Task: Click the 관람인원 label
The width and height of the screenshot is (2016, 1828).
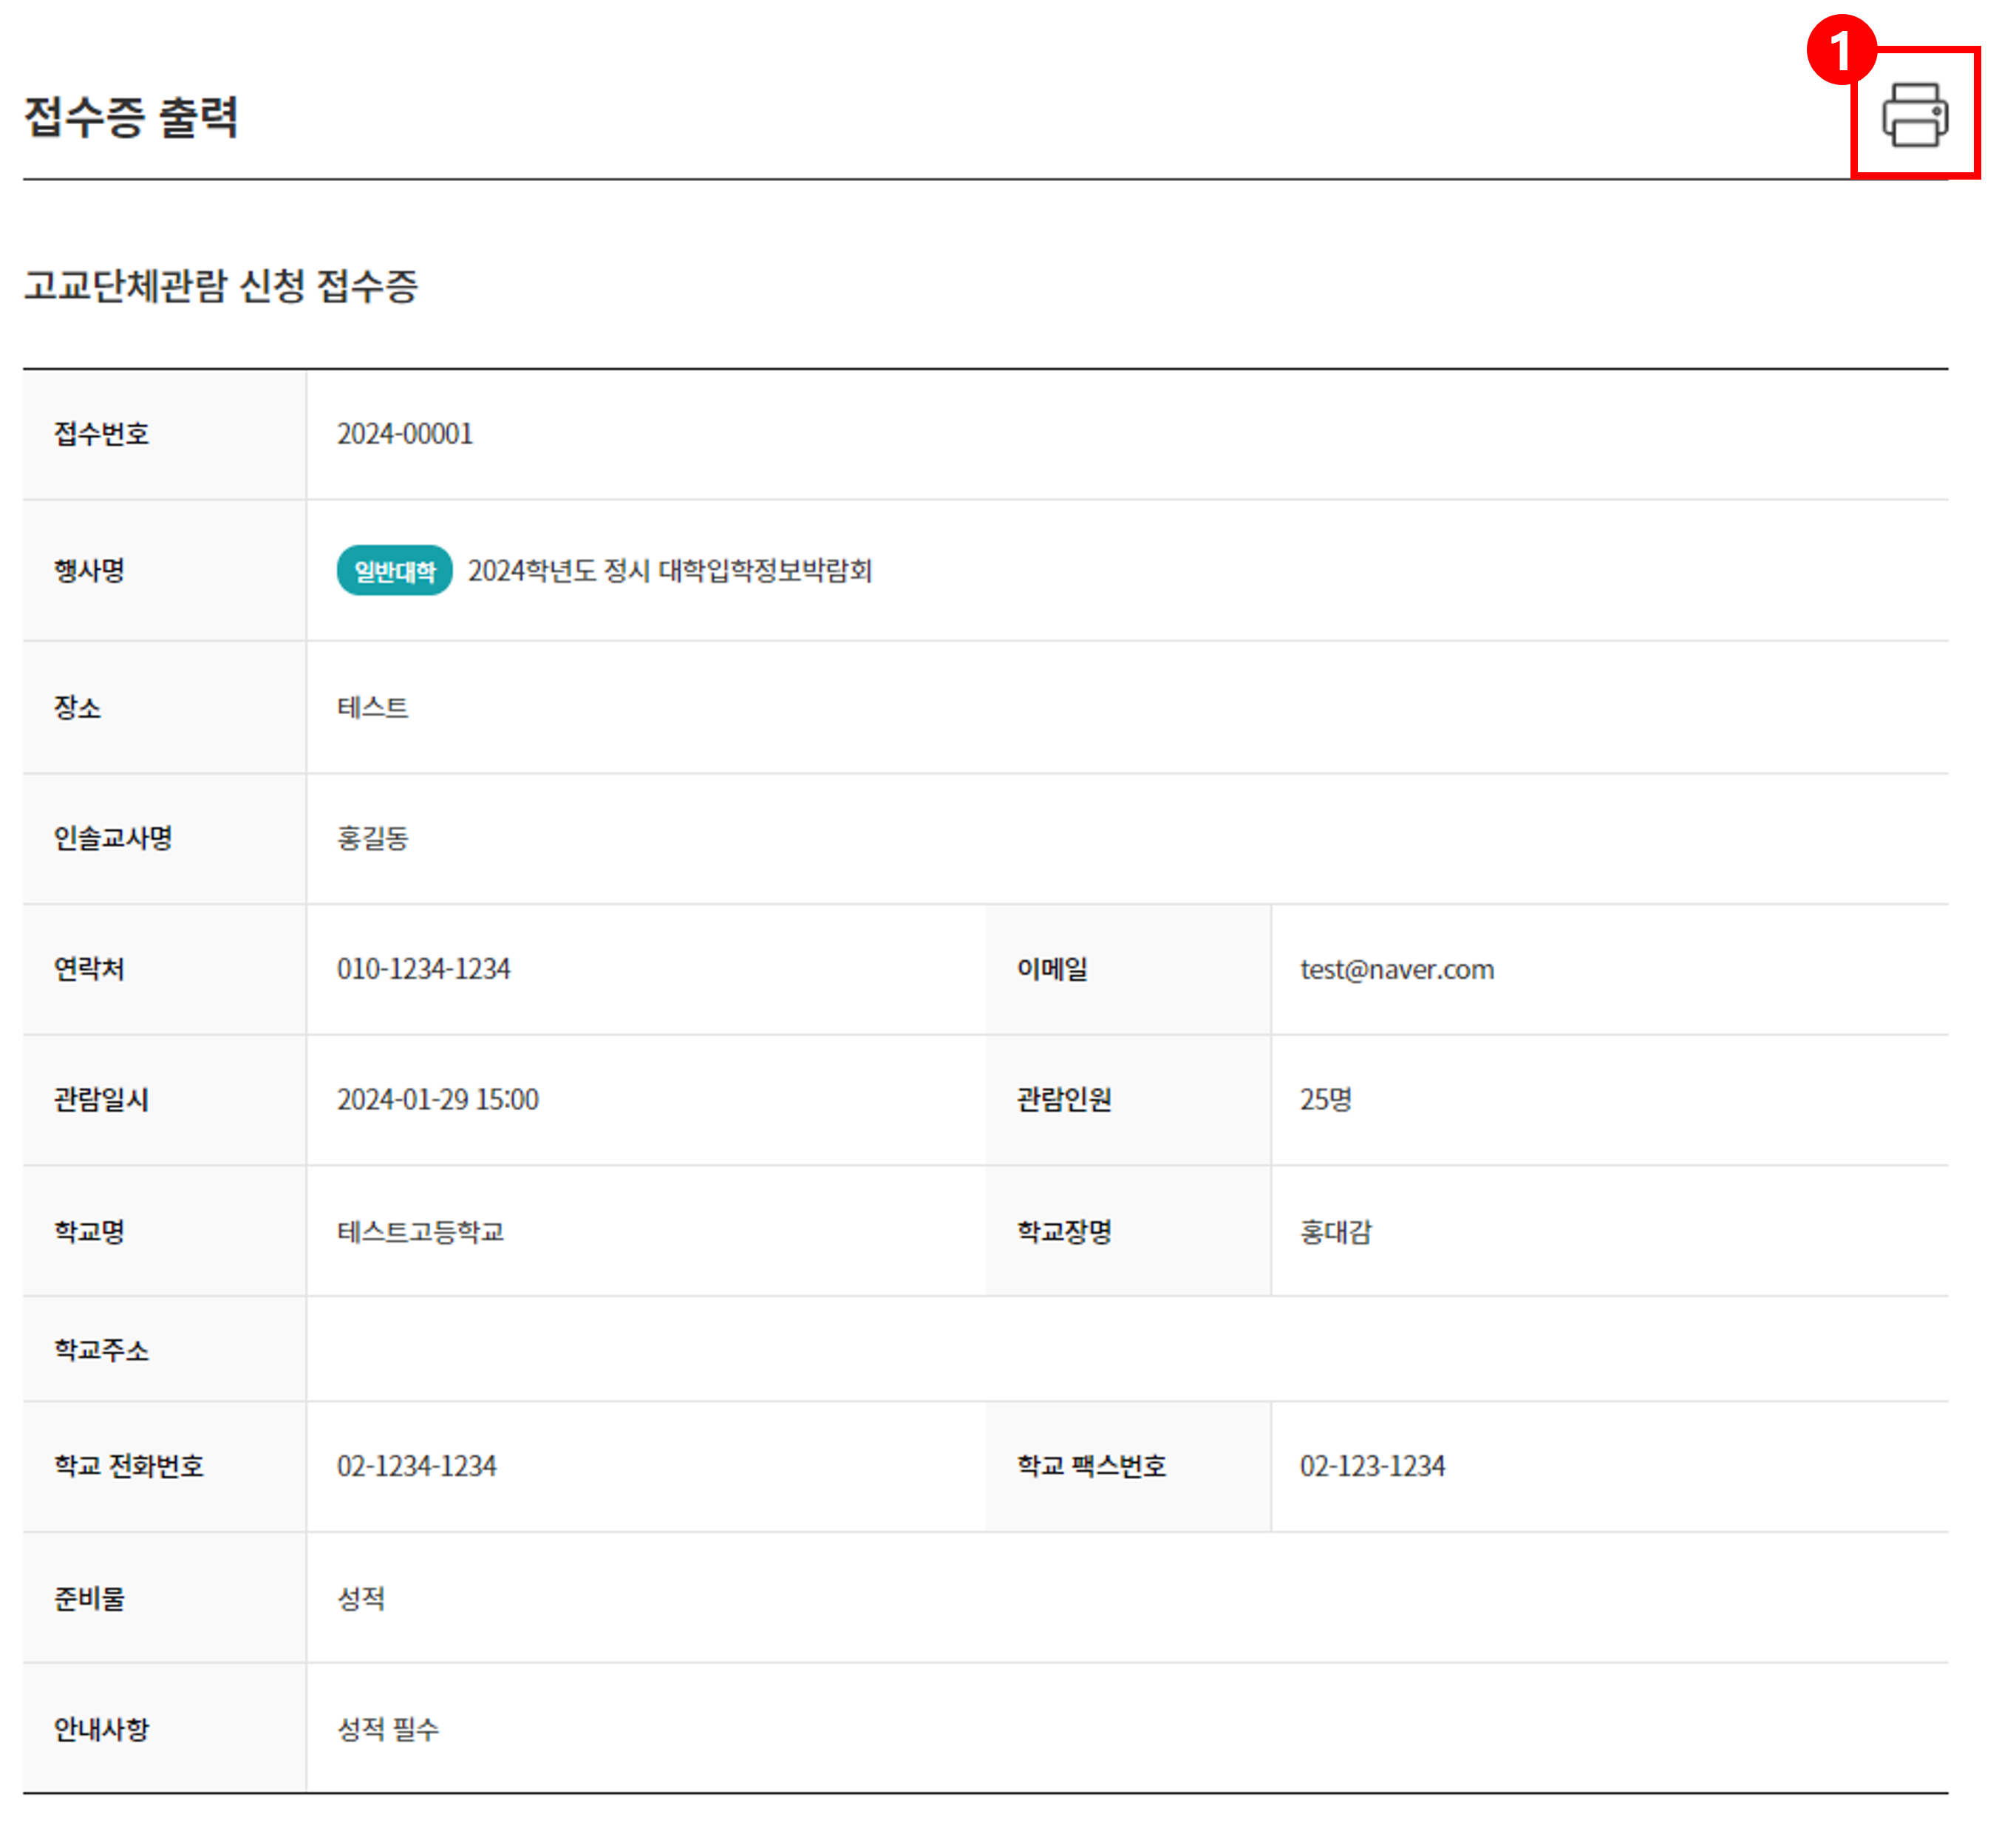Action: pyautogui.click(x=1065, y=1100)
